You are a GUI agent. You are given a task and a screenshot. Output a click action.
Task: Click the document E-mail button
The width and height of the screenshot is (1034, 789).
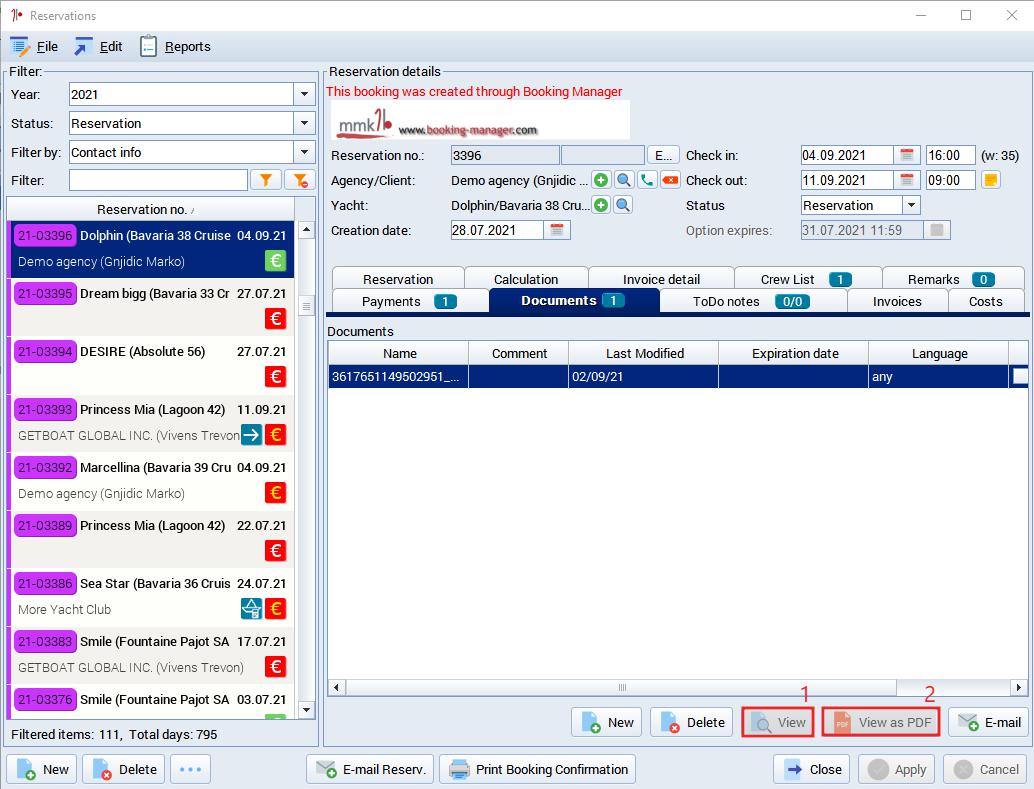coord(990,722)
